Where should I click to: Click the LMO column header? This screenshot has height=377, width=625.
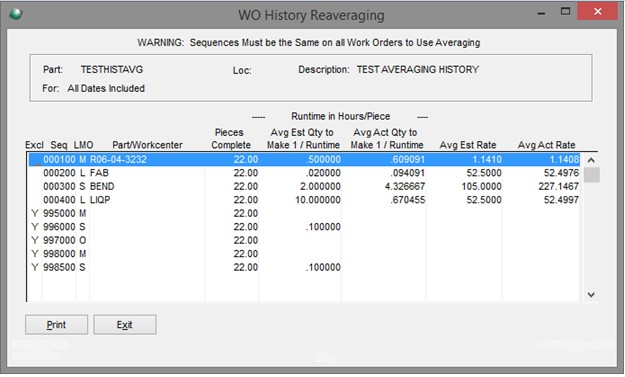[x=83, y=145]
